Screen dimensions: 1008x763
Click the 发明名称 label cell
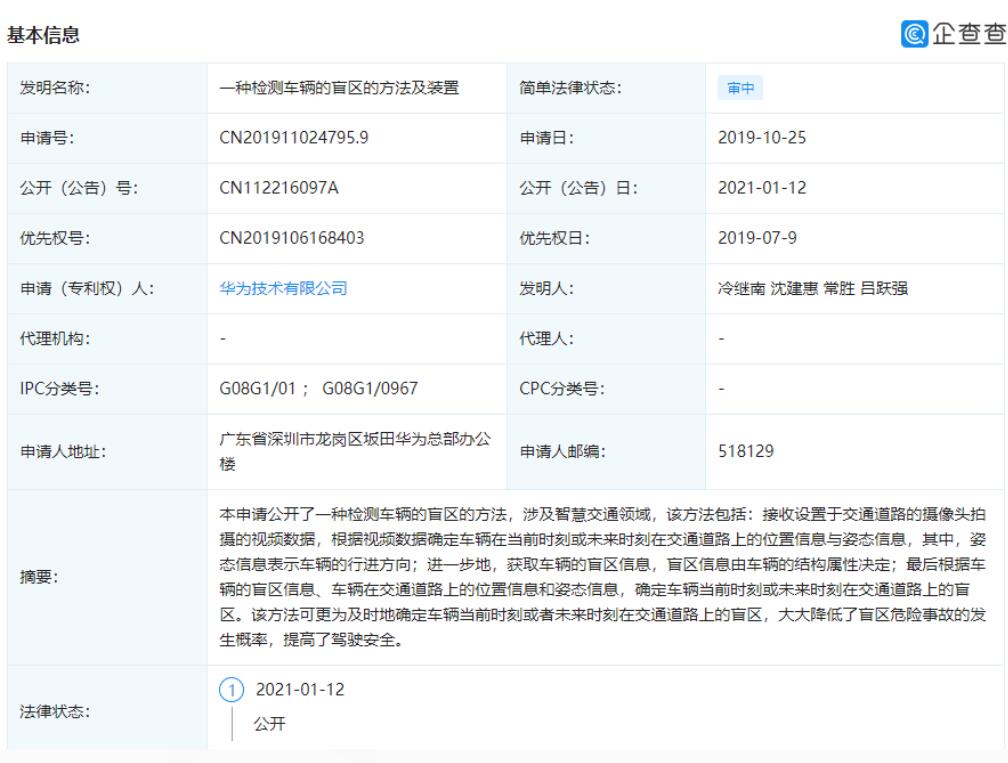point(107,88)
